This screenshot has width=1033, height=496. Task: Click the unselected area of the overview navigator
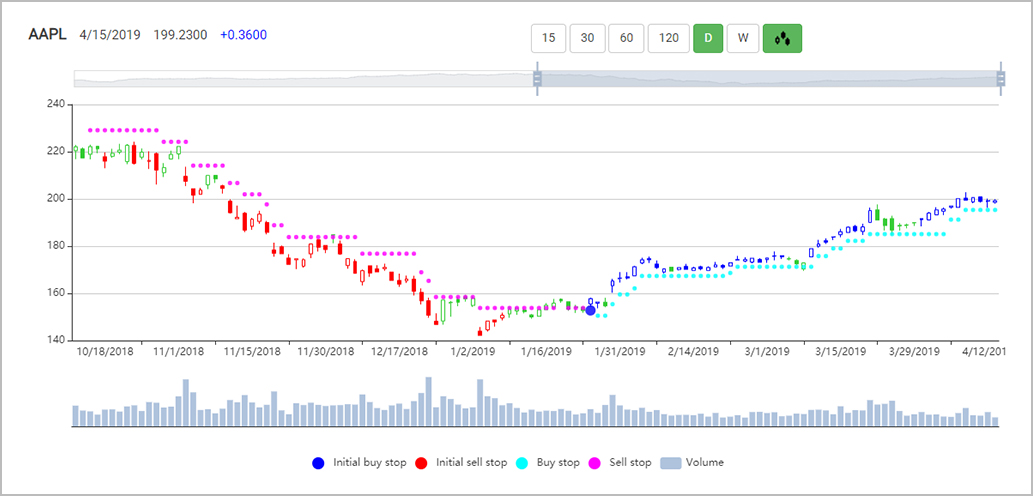300,80
